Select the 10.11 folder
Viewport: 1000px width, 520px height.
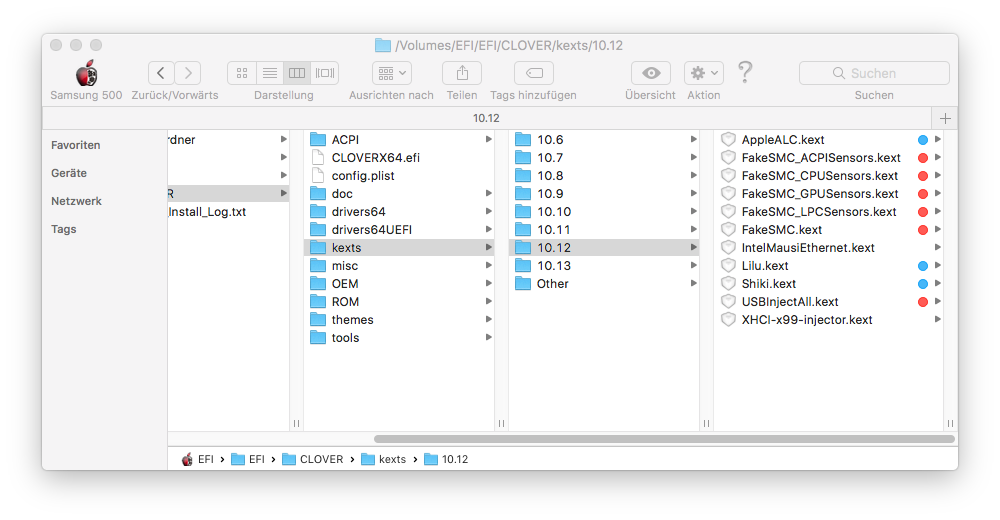coord(604,229)
